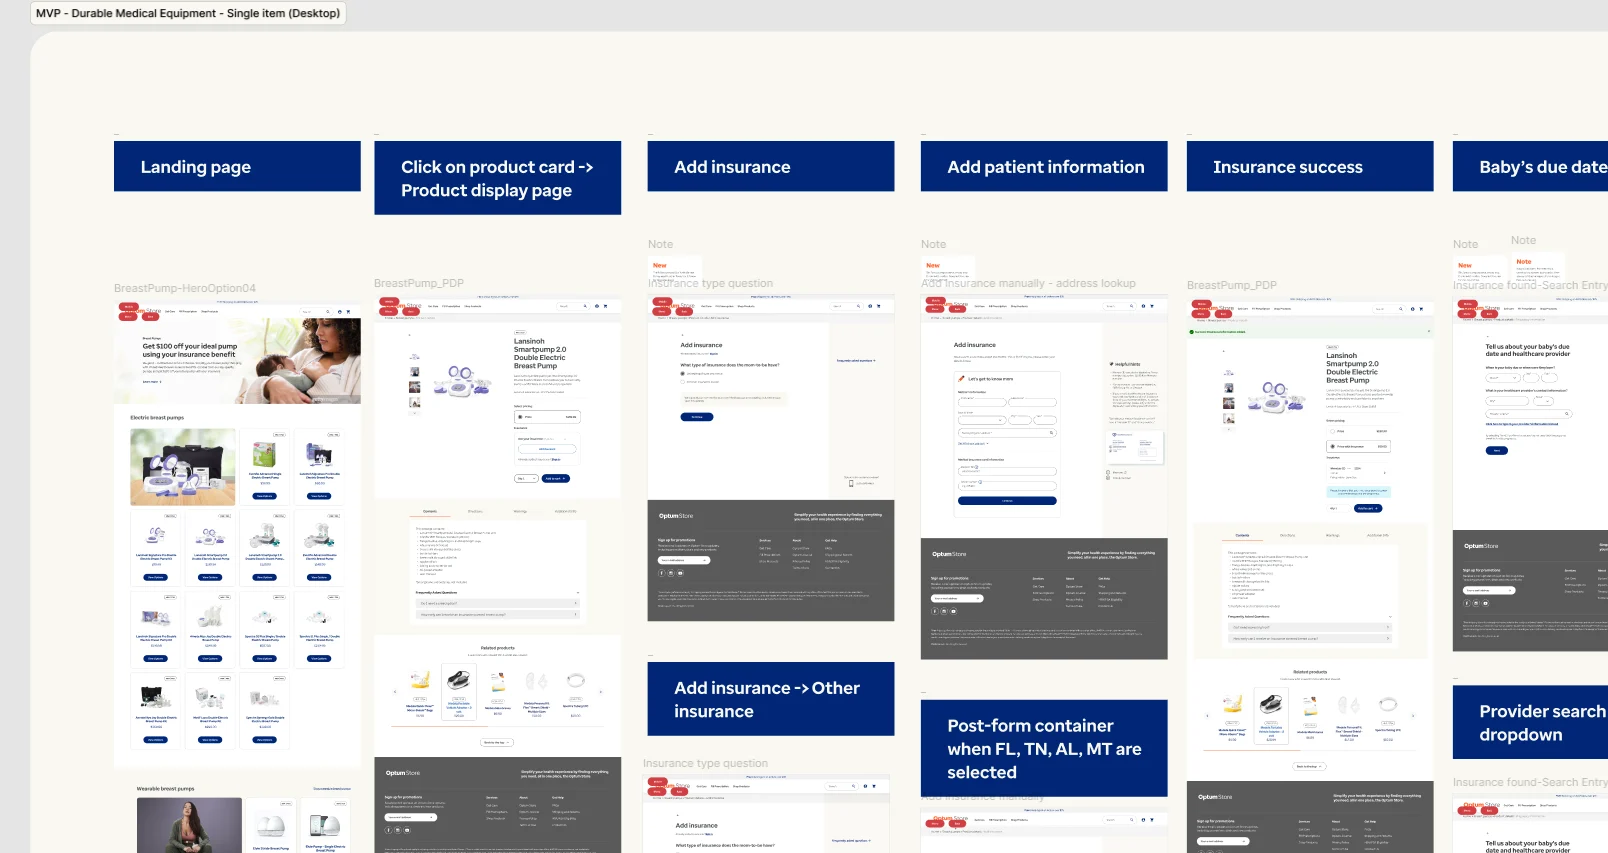Select second insurance type radio option

(683, 381)
